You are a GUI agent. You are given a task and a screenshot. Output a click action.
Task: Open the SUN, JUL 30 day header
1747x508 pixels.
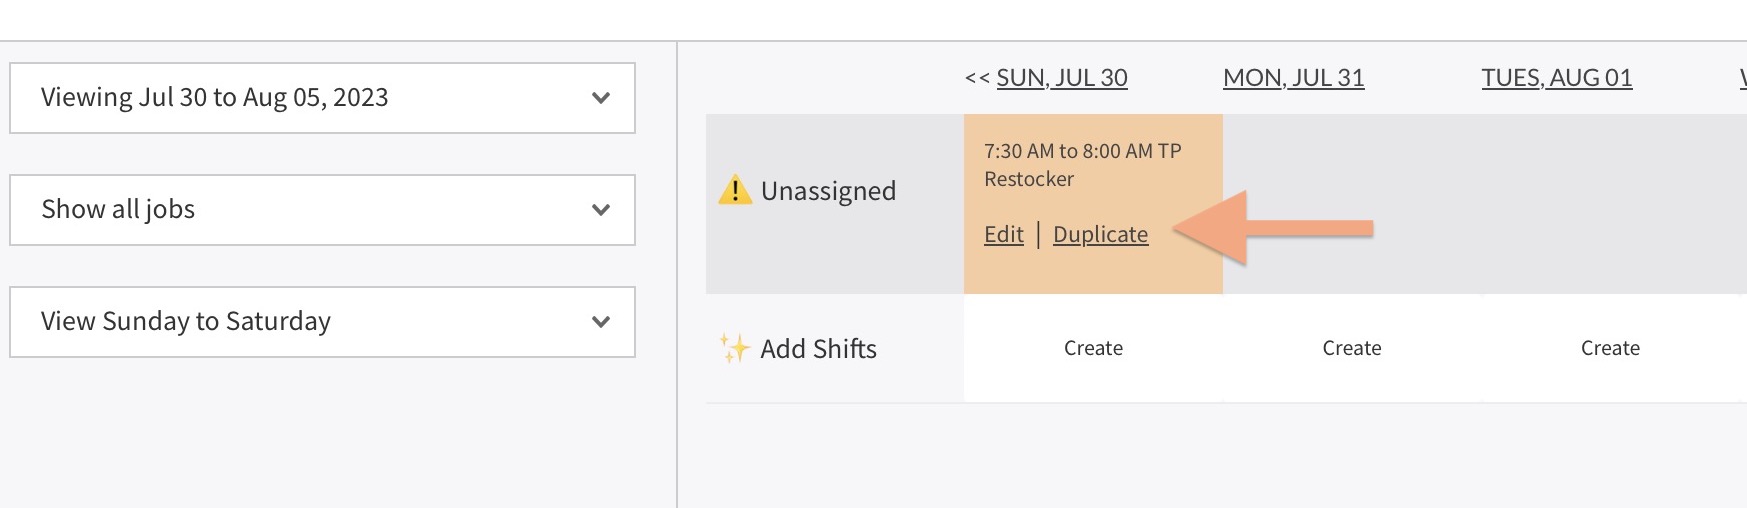click(x=1062, y=78)
